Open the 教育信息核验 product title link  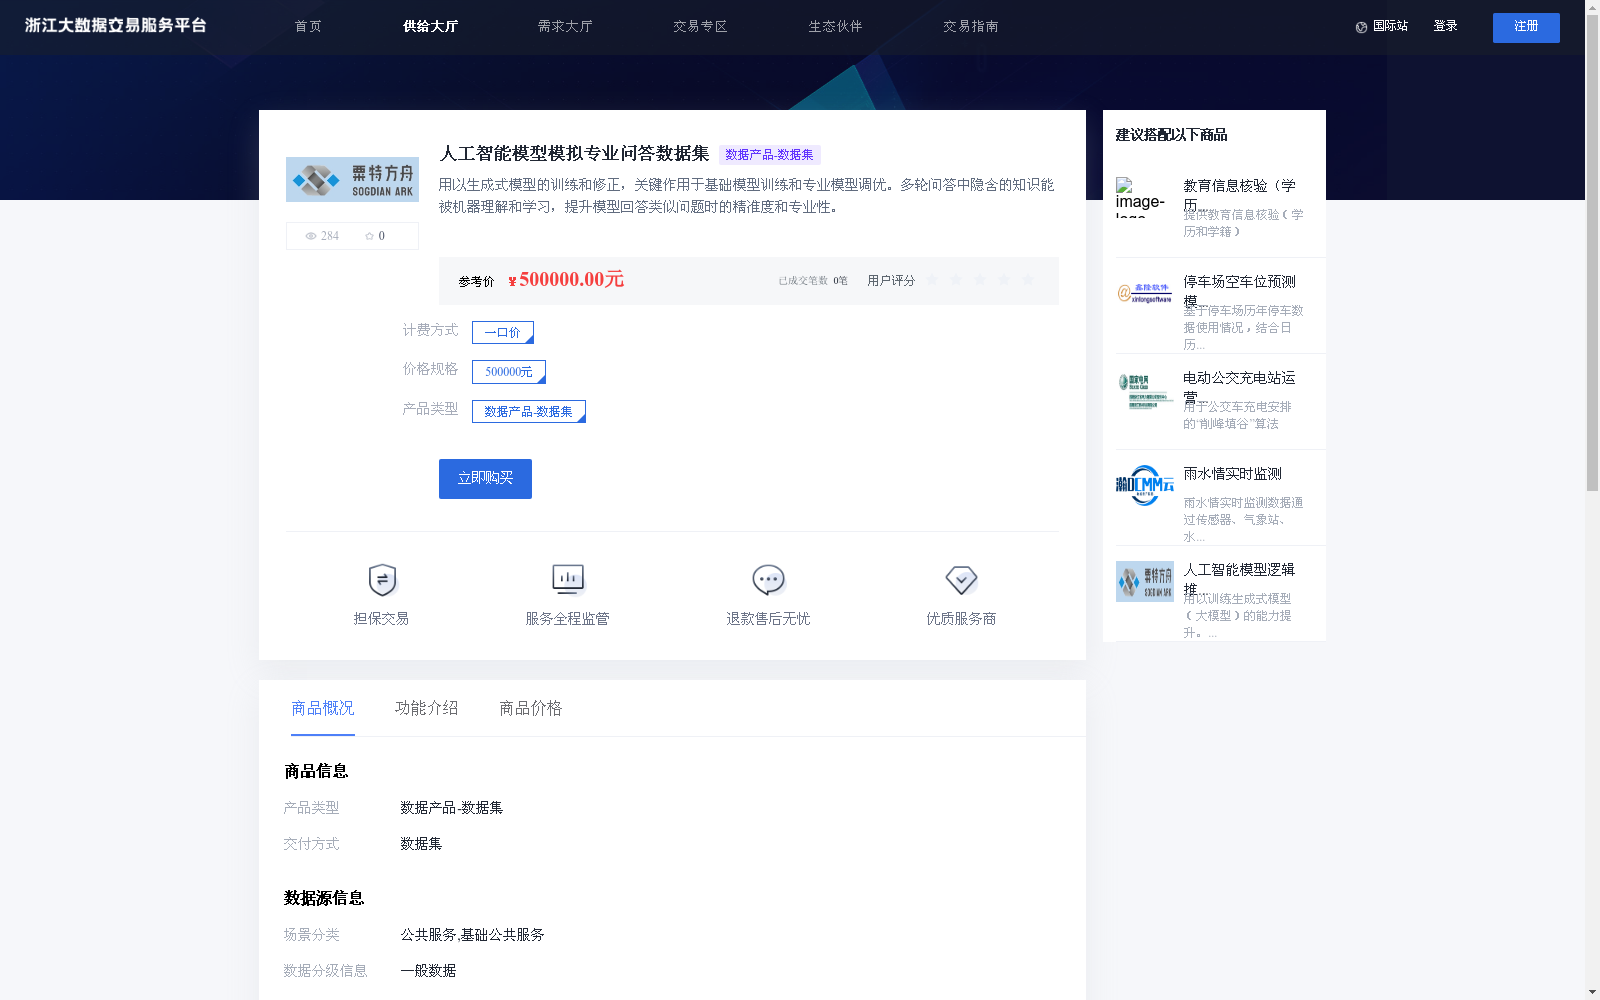[1240, 194]
